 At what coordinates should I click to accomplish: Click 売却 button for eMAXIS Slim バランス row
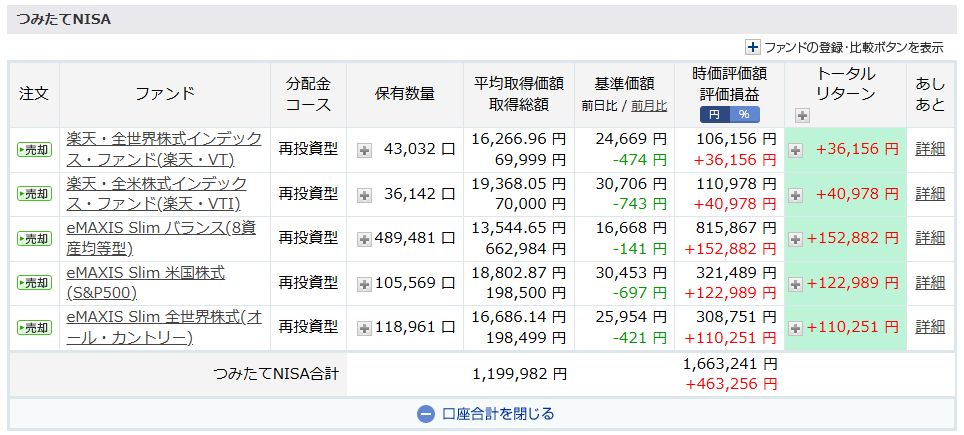(34, 238)
